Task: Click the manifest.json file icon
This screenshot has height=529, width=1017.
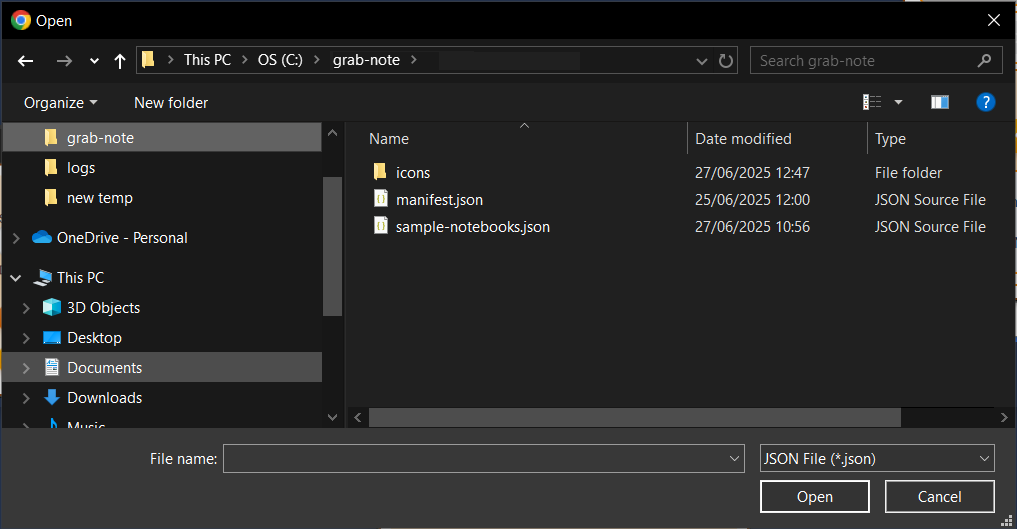Action: (x=381, y=198)
